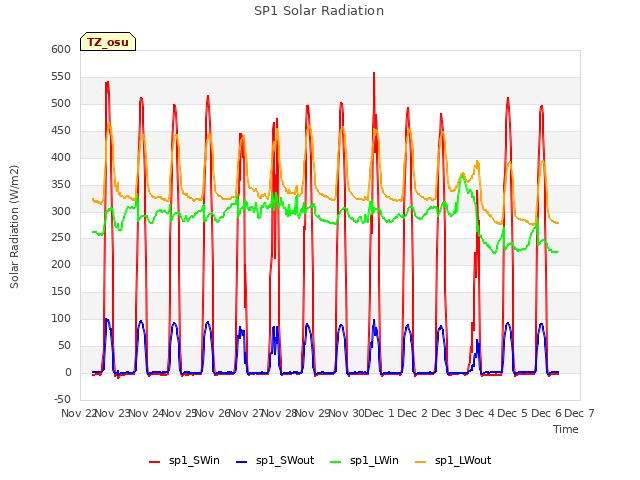
Task: Click the TZ_osu annotation label
Action: 108,42
